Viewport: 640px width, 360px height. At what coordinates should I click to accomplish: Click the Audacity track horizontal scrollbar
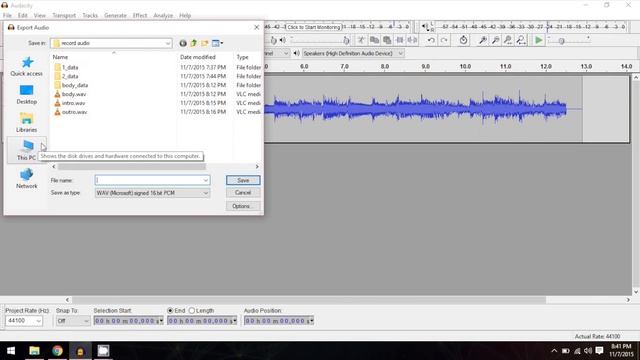(x=309, y=300)
